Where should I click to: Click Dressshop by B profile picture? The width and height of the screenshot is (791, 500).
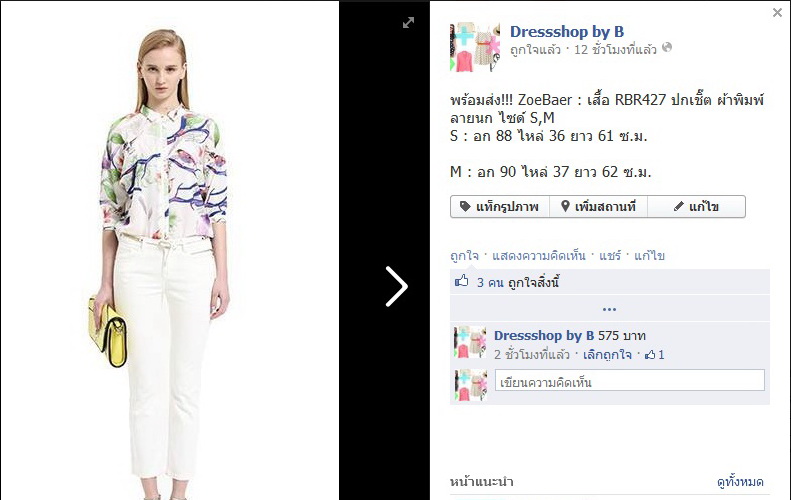[x=475, y=47]
